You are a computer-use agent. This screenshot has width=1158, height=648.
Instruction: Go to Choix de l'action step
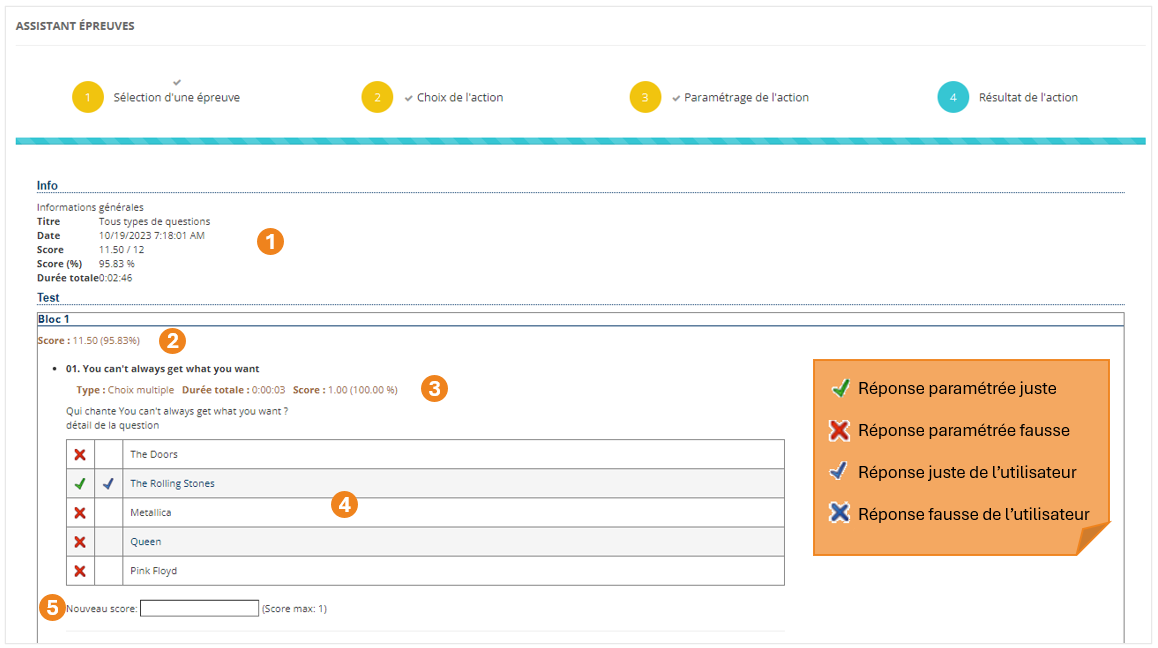tap(460, 98)
